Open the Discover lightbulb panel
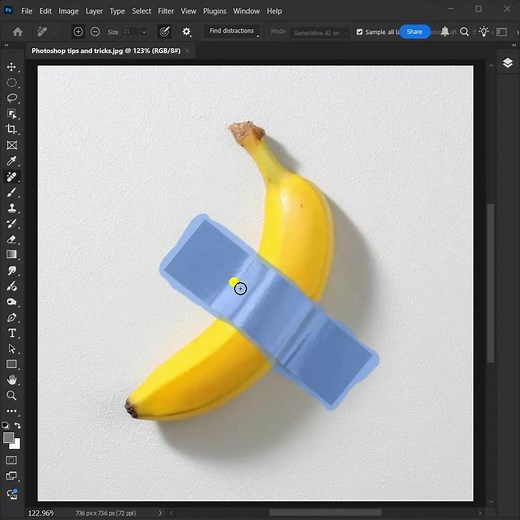520x520 pixels. 484,32
